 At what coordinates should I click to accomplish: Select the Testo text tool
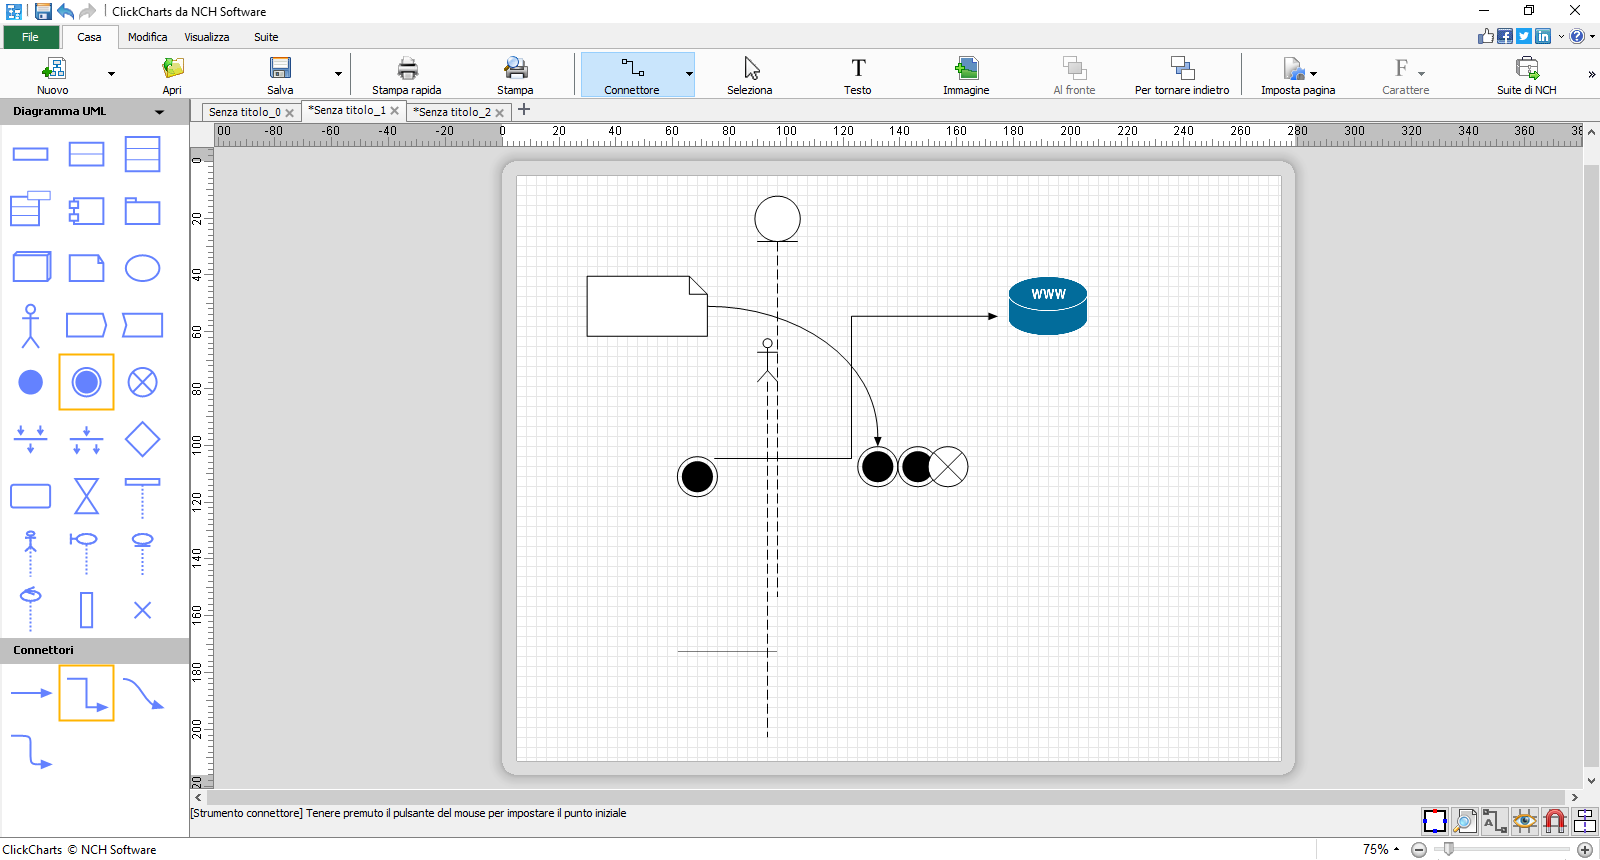point(858,75)
